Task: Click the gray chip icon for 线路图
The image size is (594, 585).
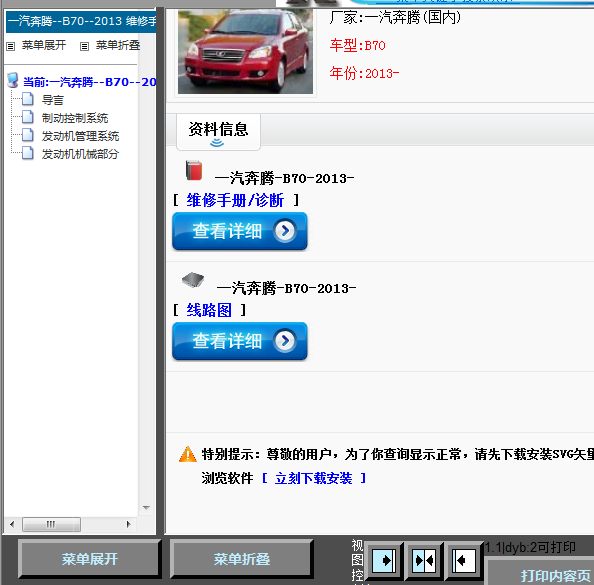Action: point(193,280)
